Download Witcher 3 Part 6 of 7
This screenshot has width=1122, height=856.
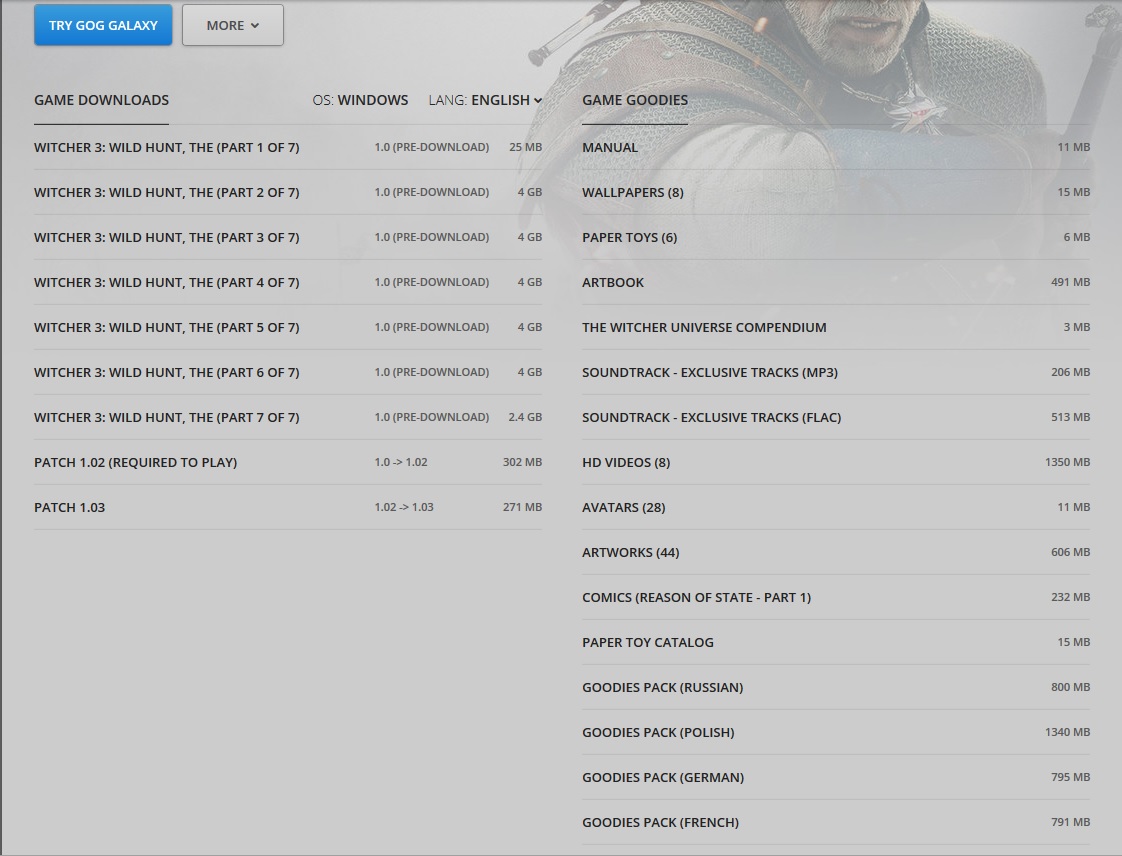(x=288, y=373)
